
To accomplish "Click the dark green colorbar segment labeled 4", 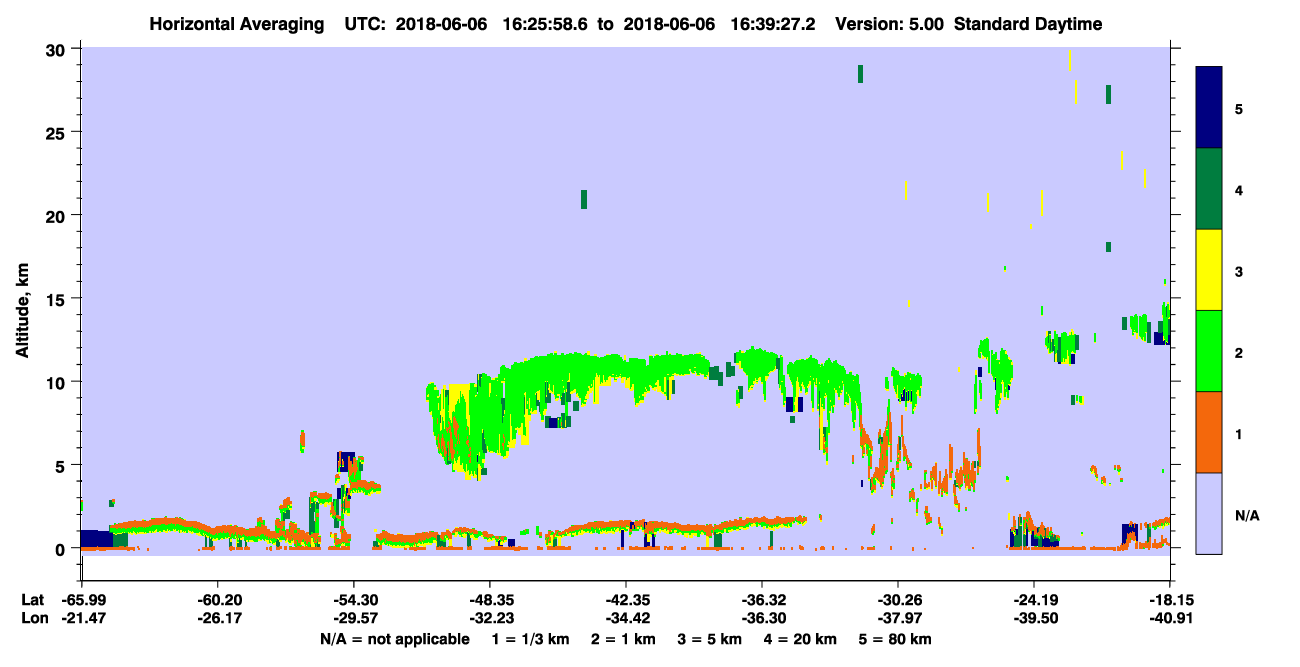I will [x=1209, y=189].
